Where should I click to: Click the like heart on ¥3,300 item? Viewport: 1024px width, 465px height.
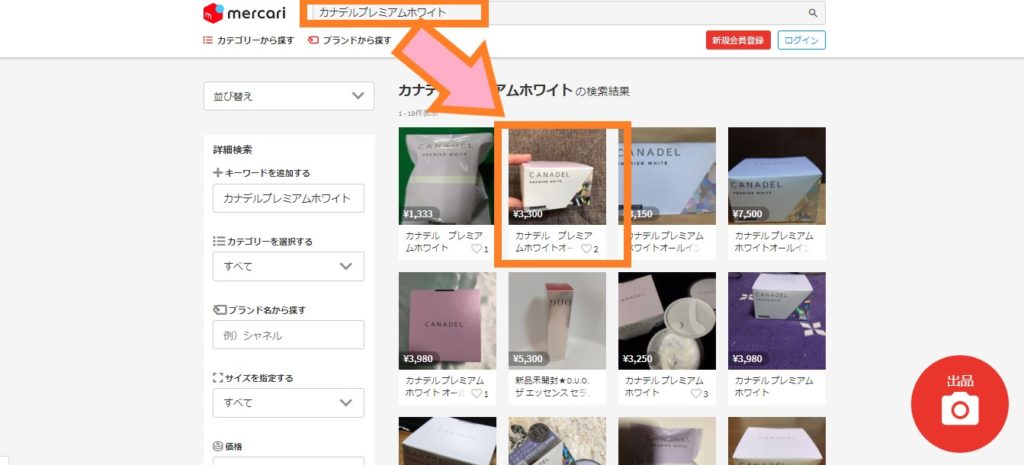click(586, 249)
